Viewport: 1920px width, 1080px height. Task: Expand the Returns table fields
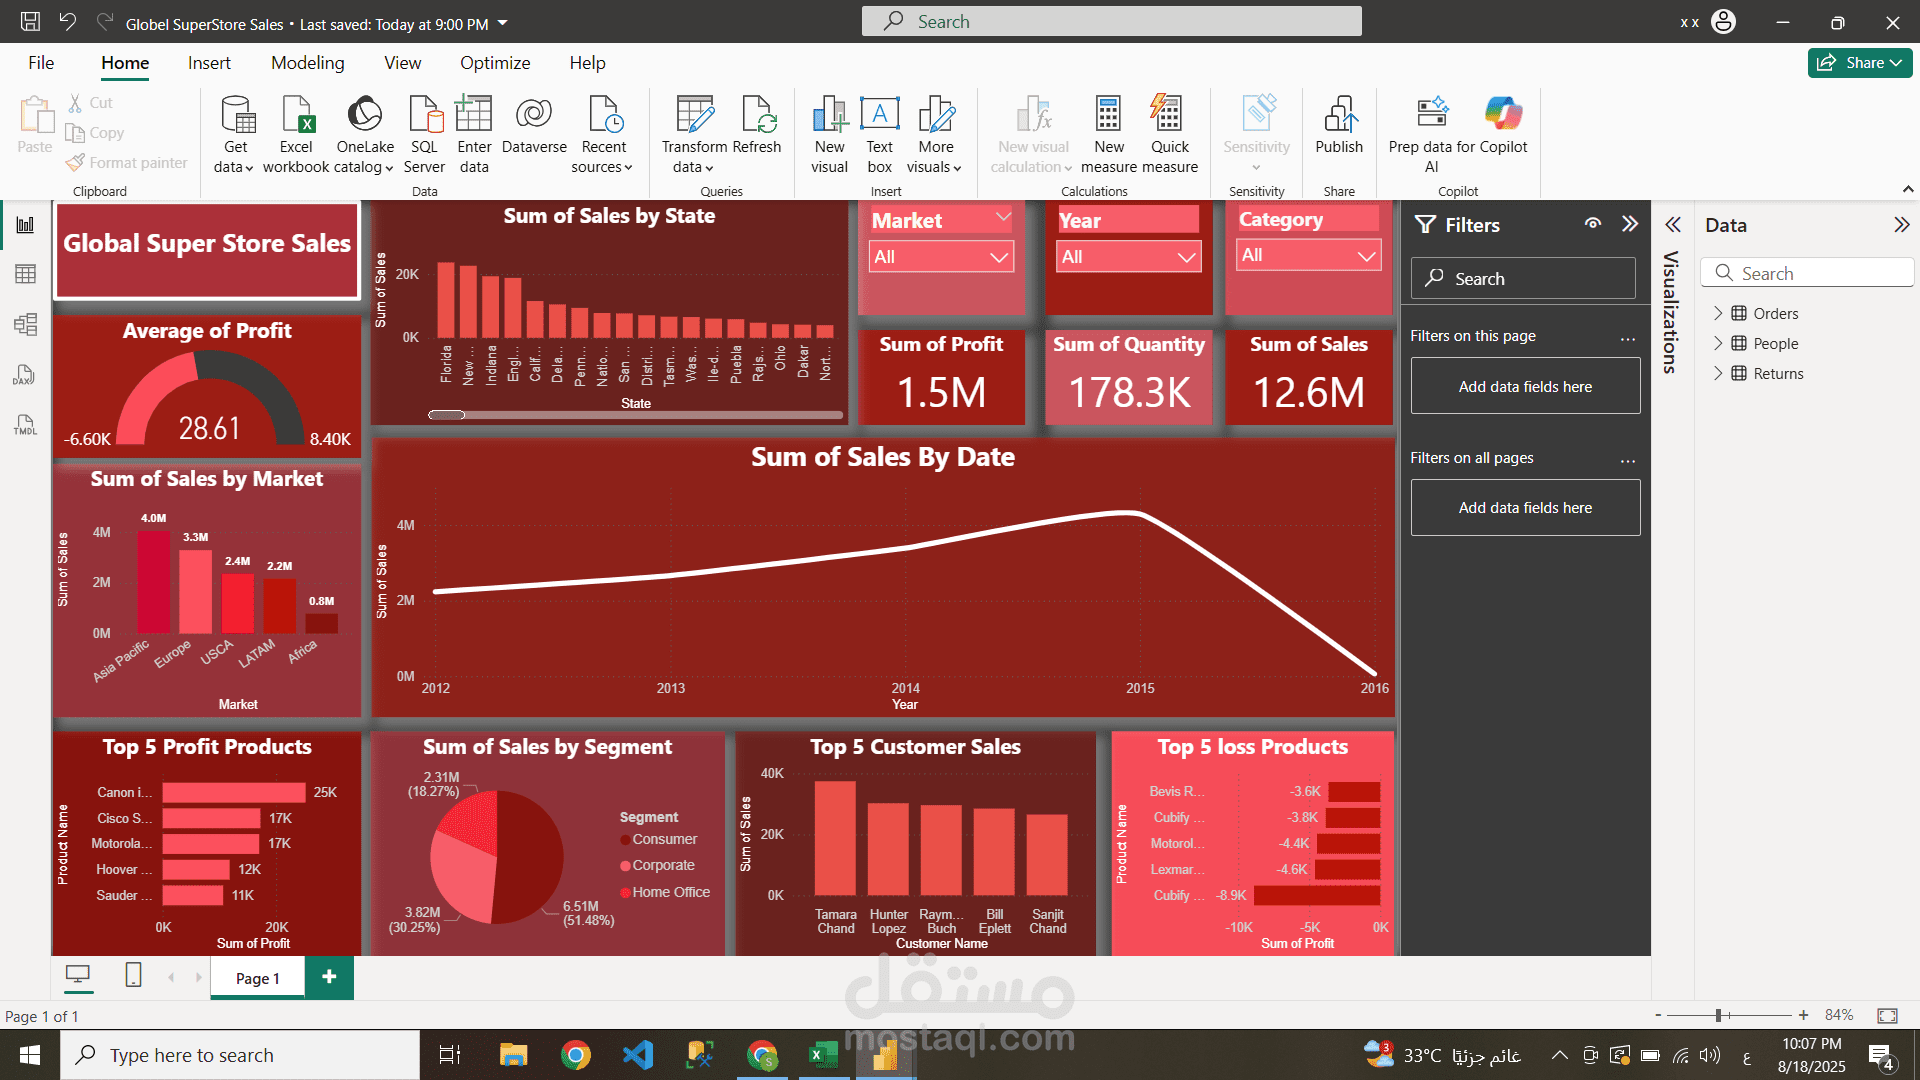tap(1718, 373)
